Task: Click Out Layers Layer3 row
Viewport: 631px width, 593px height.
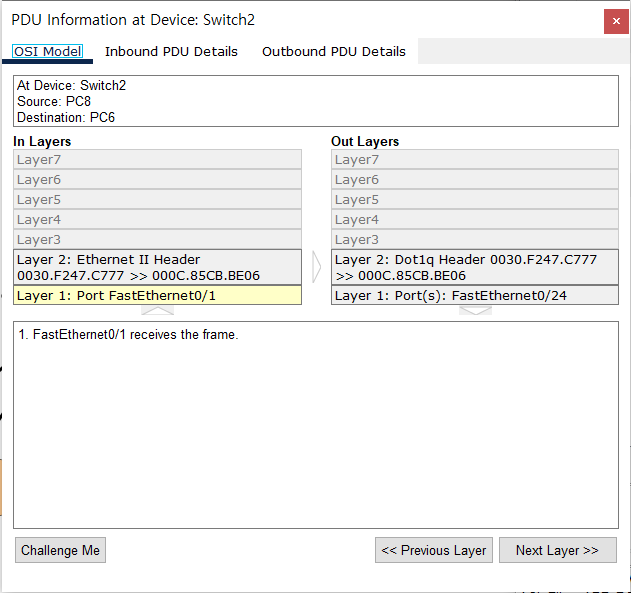Action: 475,239
